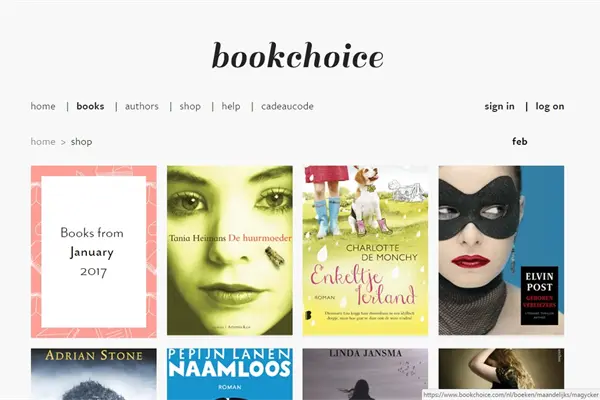Open Pepijn Lanen Naamloos book cover

pyautogui.click(x=230, y=374)
